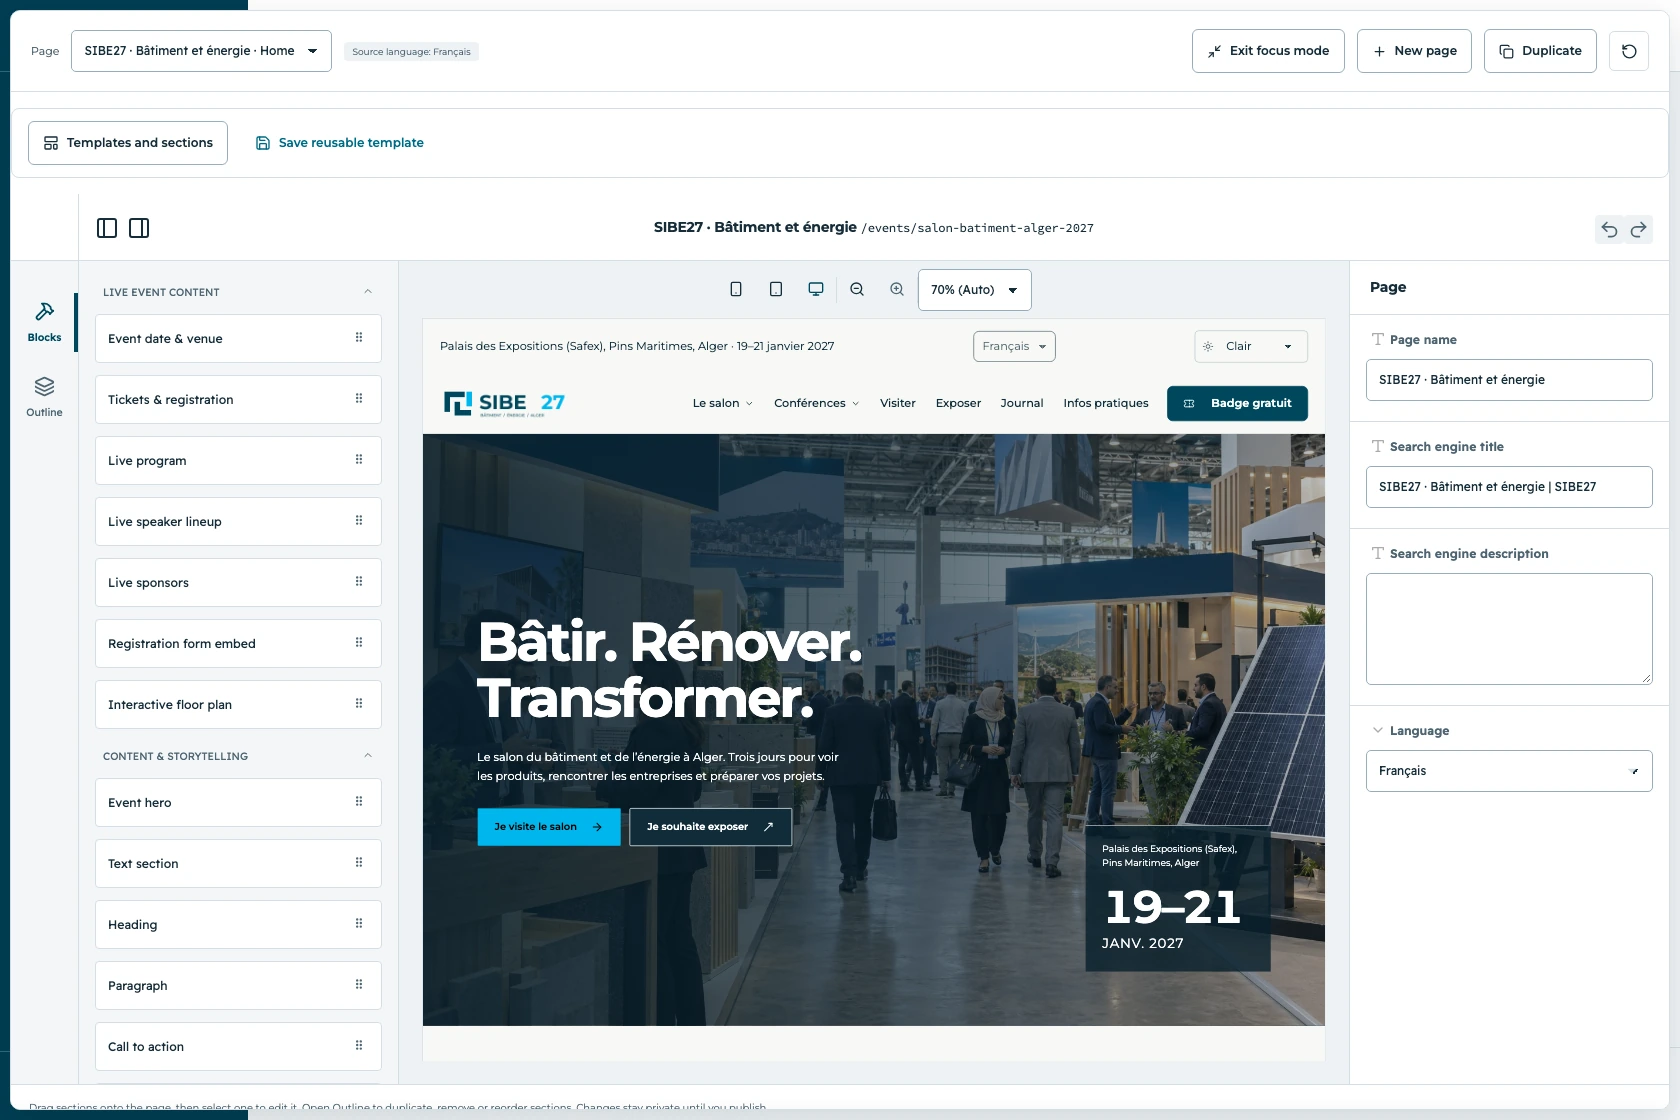This screenshot has width=1680, height=1120.
Task: Grab the Paragraph block drag handle
Action: [x=359, y=985]
